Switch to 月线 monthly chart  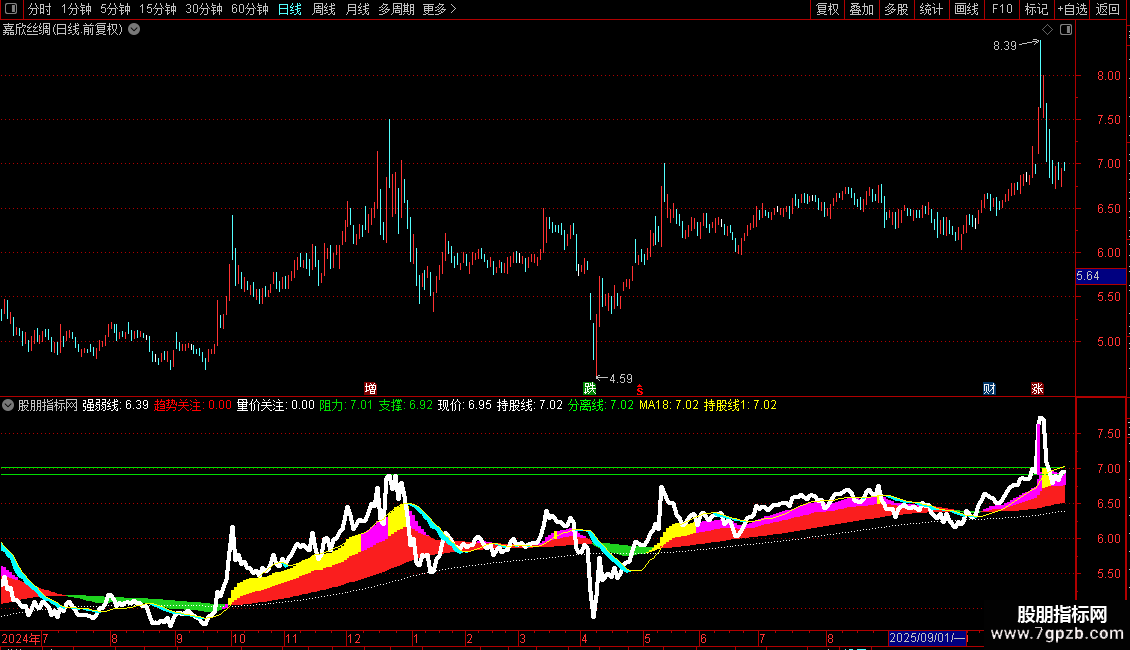click(x=357, y=9)
